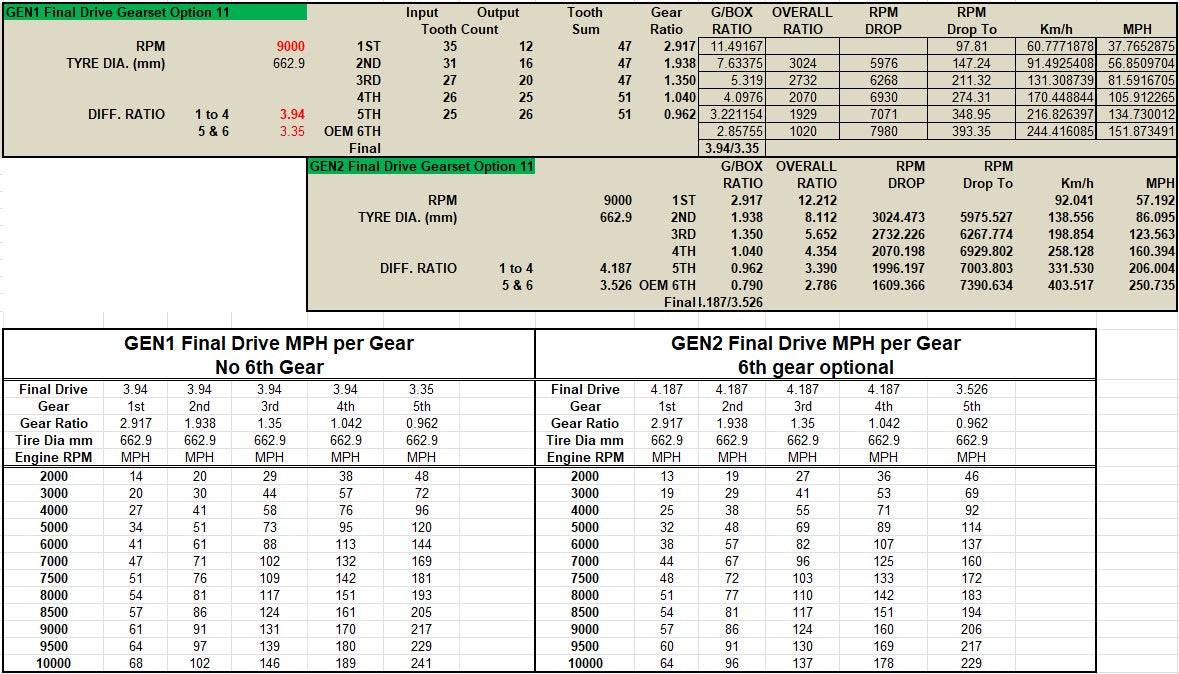Image resolution: width=1179 pixels, height=674 pixels.
Task: Click the red 3.35 diff ratio cell
Action: pyautogui.click(x=292, y=132)
